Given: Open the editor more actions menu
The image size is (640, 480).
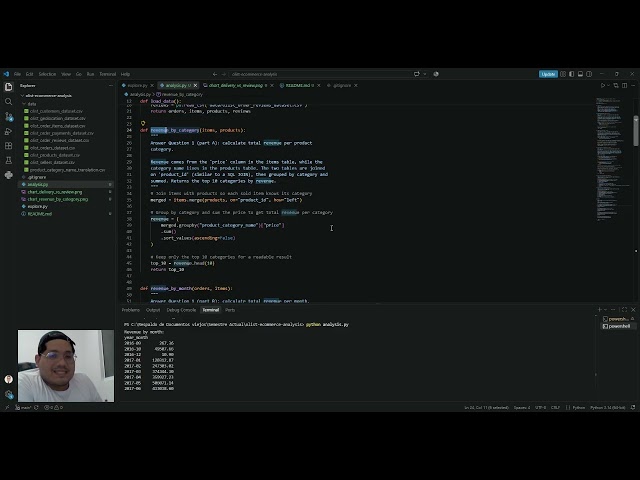Looking at the screenshot, I should [x=633, y=85].
